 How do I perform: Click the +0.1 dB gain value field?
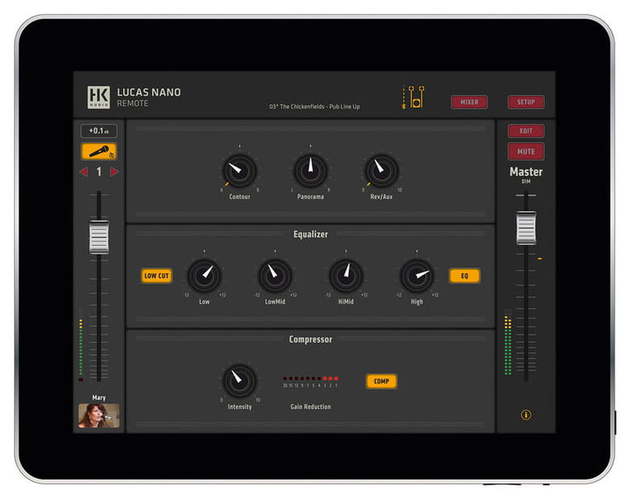pyautogui.click(x=99, y=131)
